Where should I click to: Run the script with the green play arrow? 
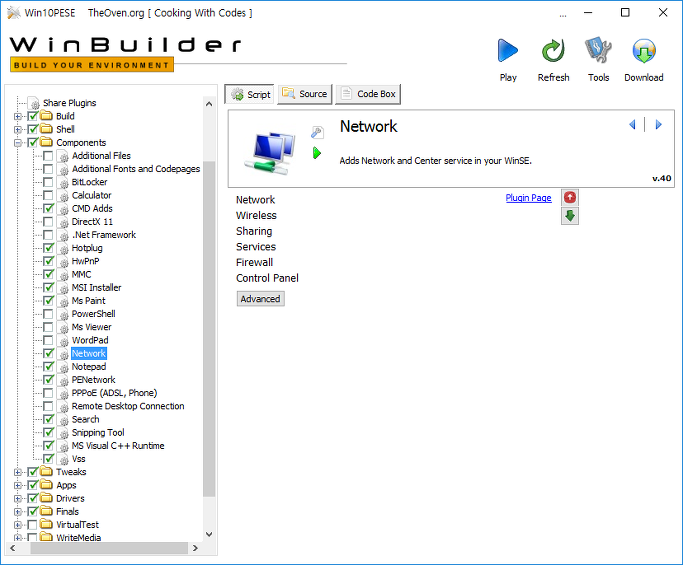coord(317,153)
